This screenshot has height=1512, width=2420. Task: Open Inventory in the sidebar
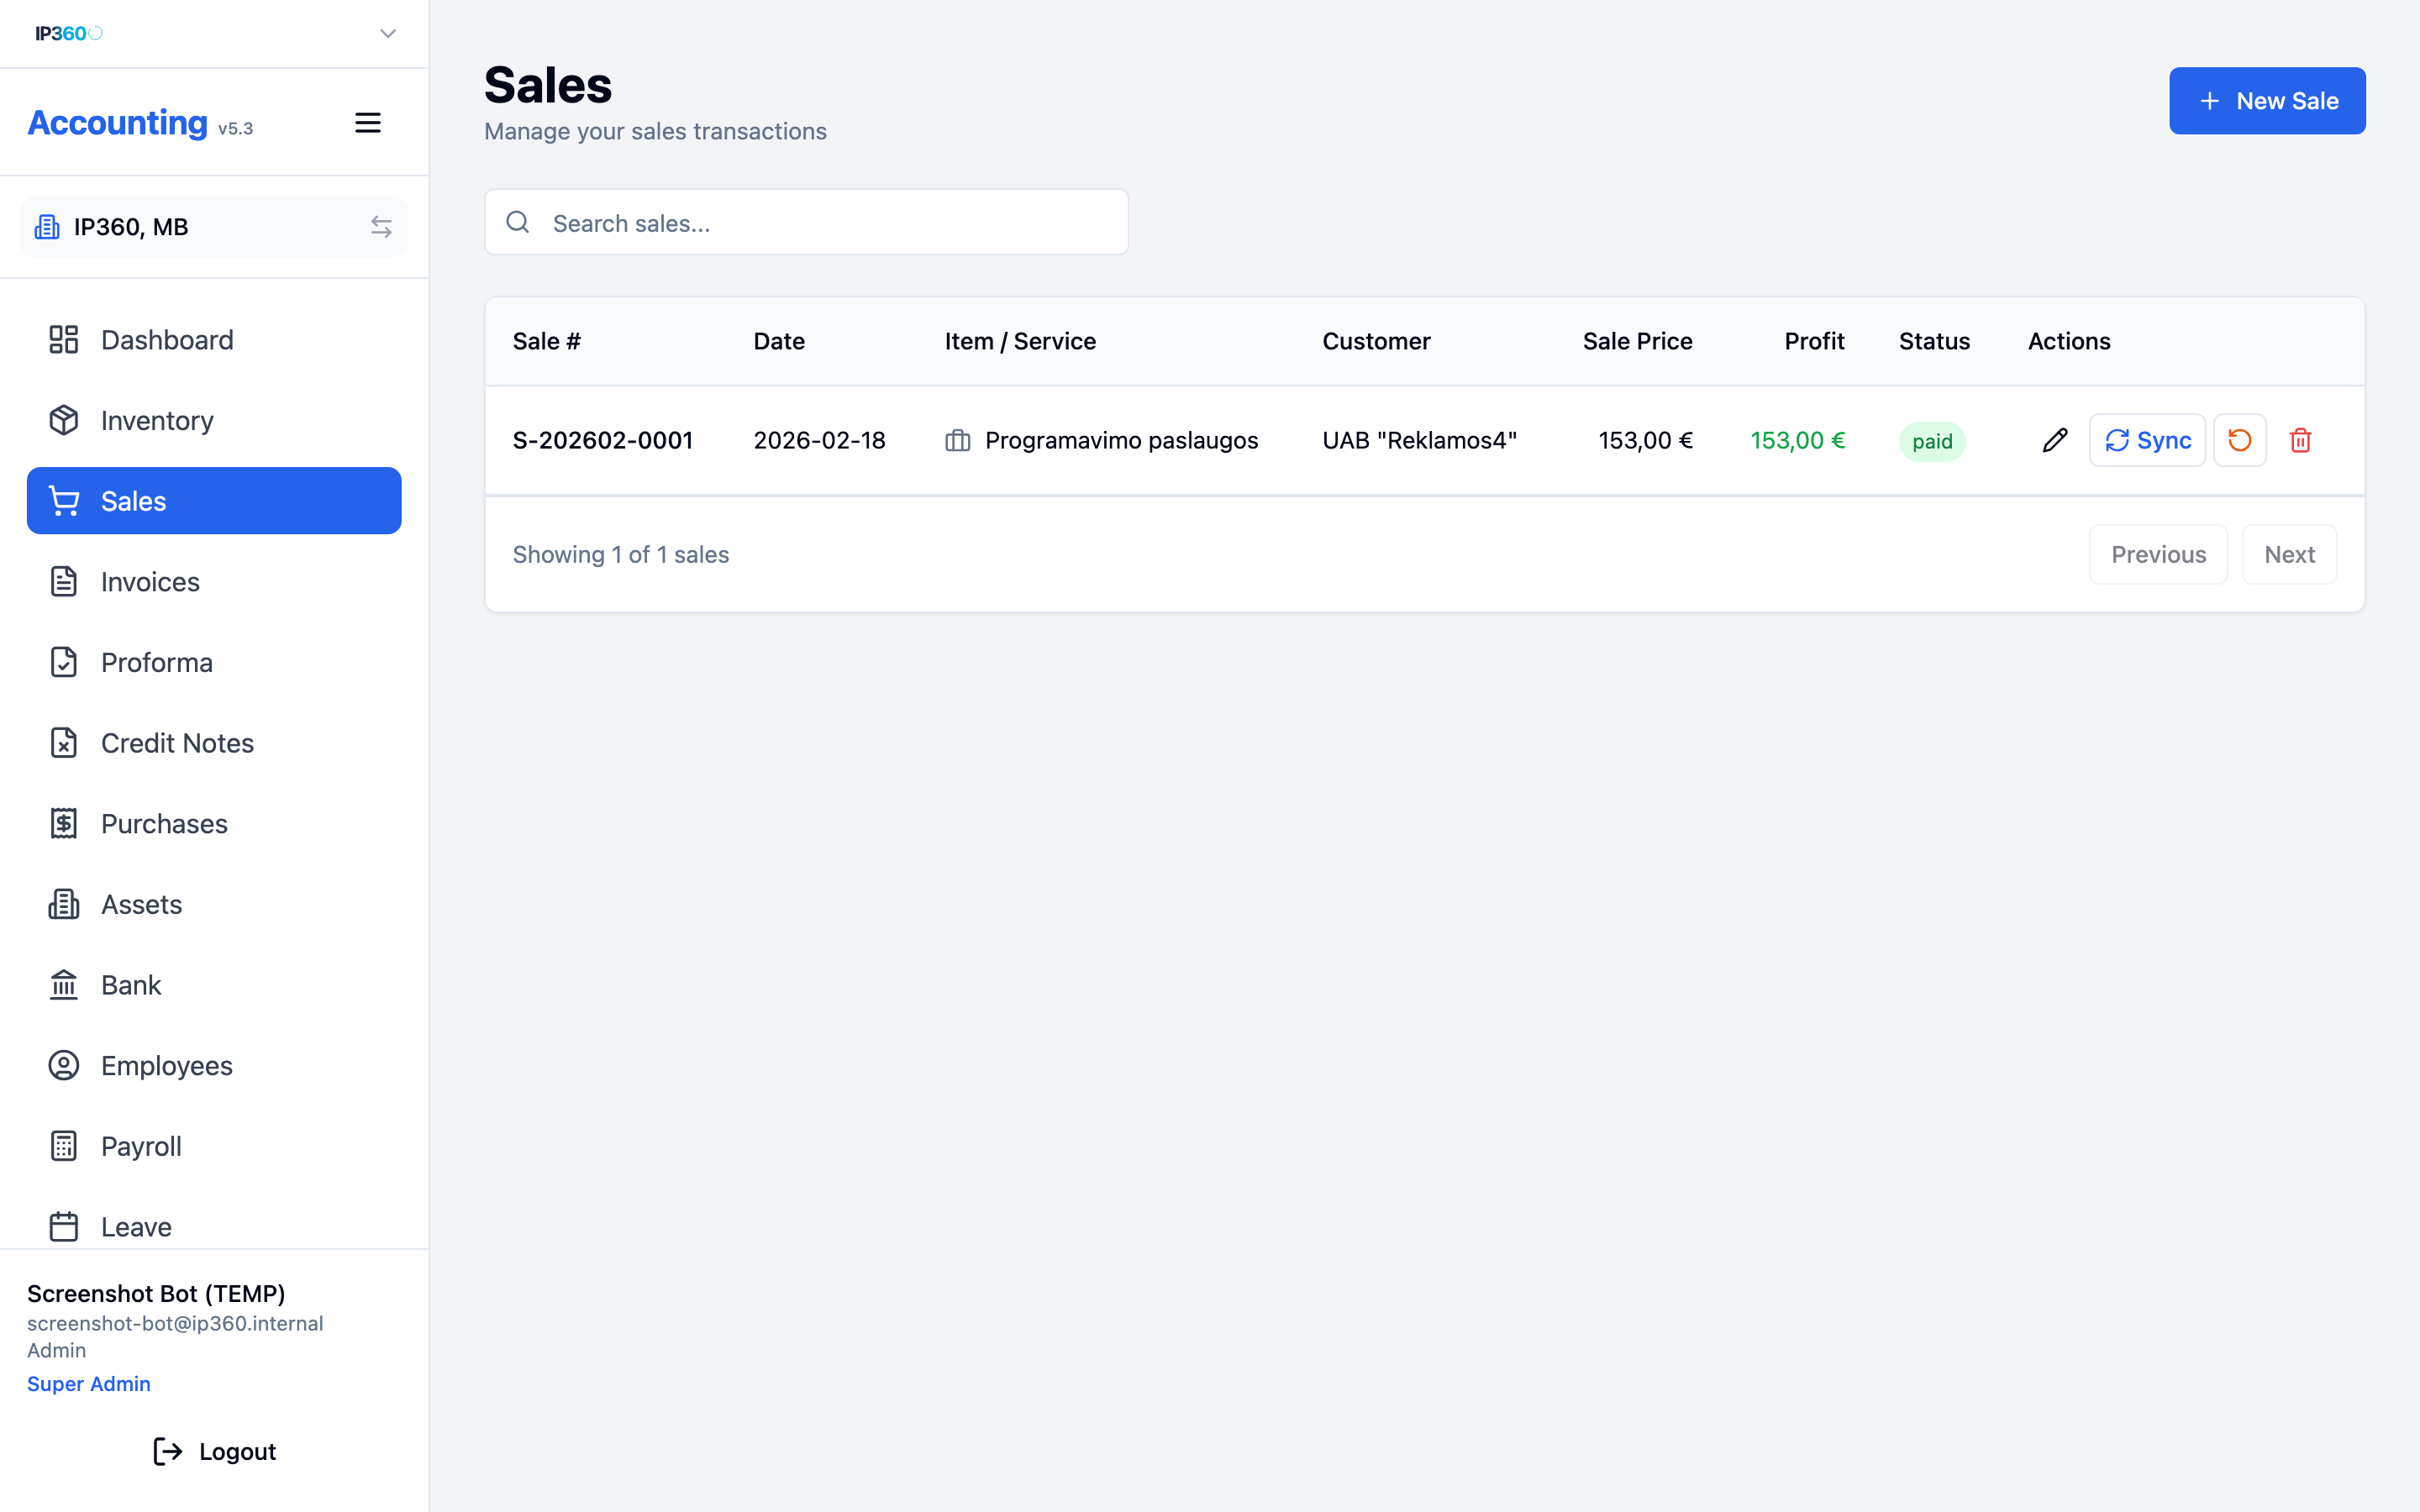214,420
